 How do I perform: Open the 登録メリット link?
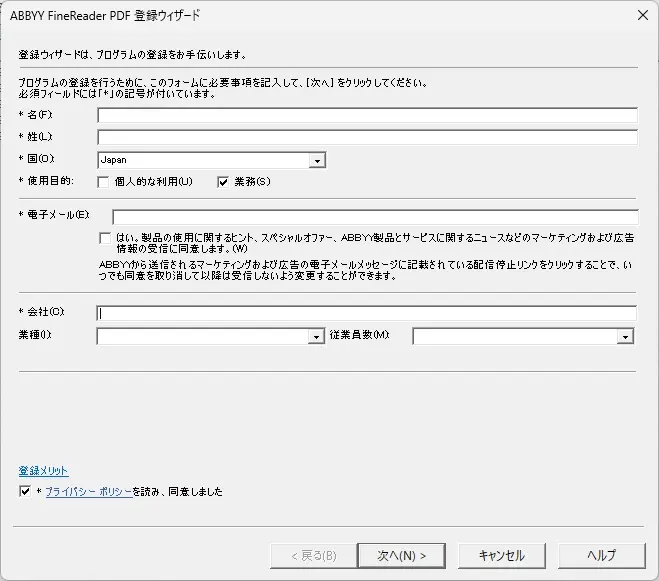pos(43,470)
